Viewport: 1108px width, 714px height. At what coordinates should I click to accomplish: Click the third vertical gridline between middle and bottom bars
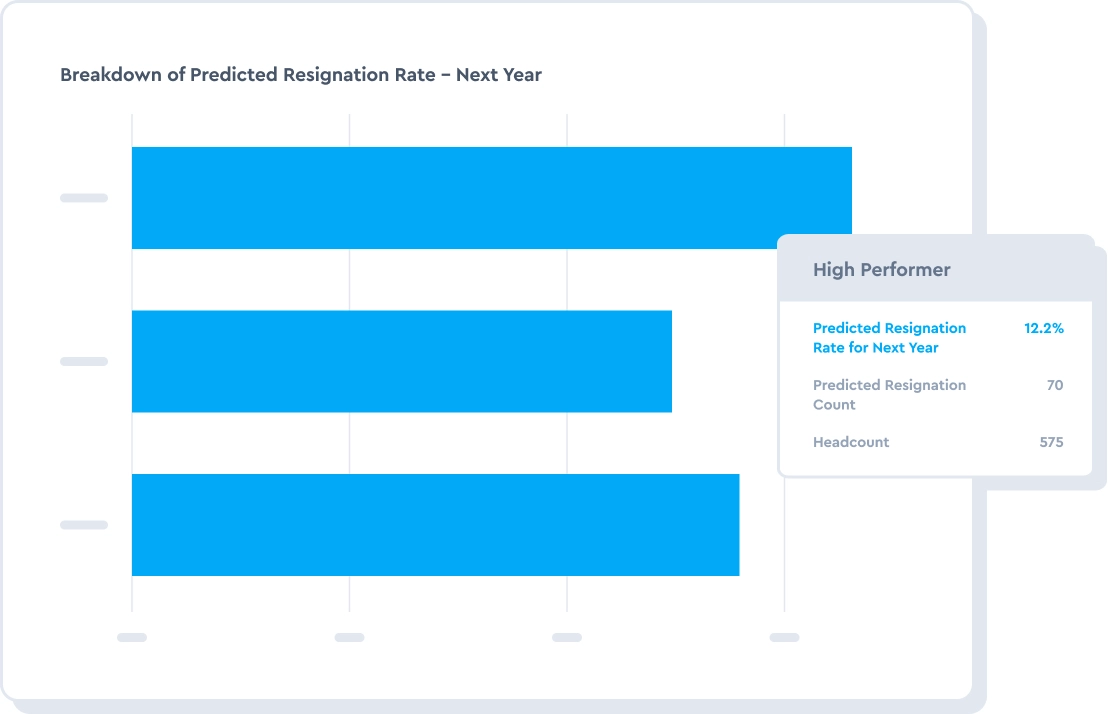pos(567,443)
